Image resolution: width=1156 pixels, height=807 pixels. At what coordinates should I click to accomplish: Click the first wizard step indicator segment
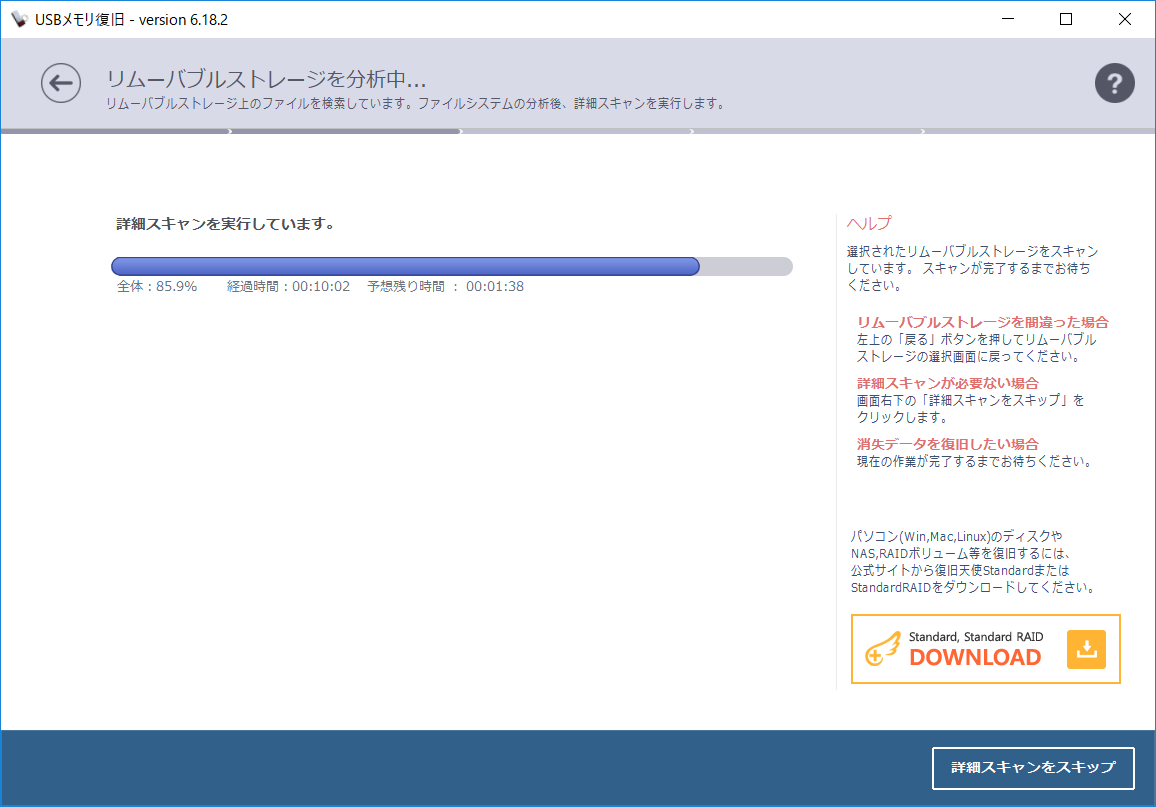[x=116, y=131]
